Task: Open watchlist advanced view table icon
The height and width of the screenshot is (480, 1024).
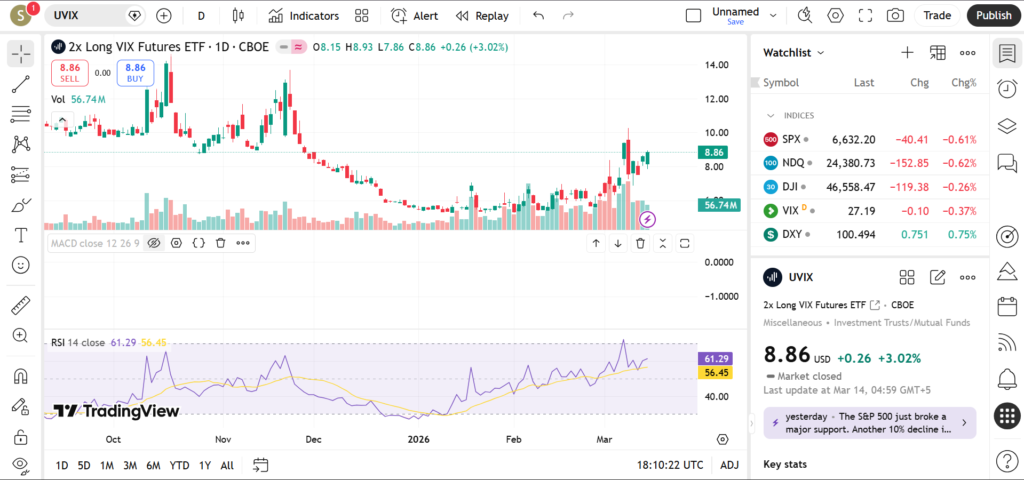Action: [937, 52]
